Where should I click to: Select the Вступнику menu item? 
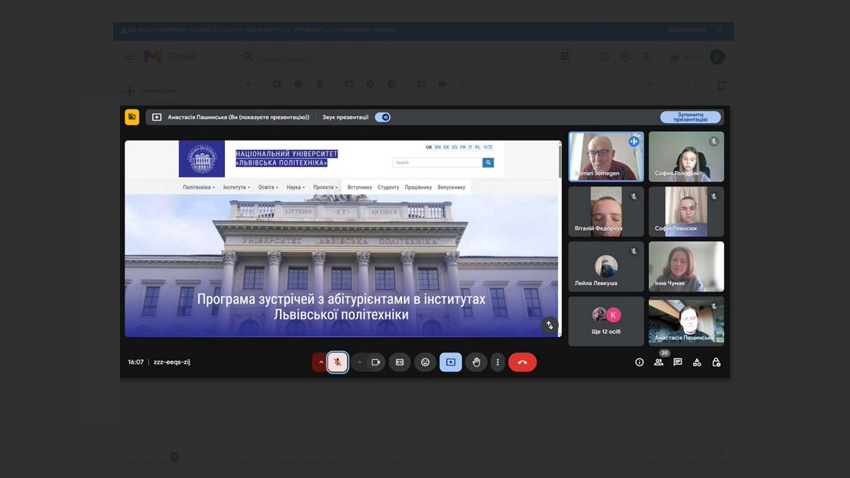359,187
